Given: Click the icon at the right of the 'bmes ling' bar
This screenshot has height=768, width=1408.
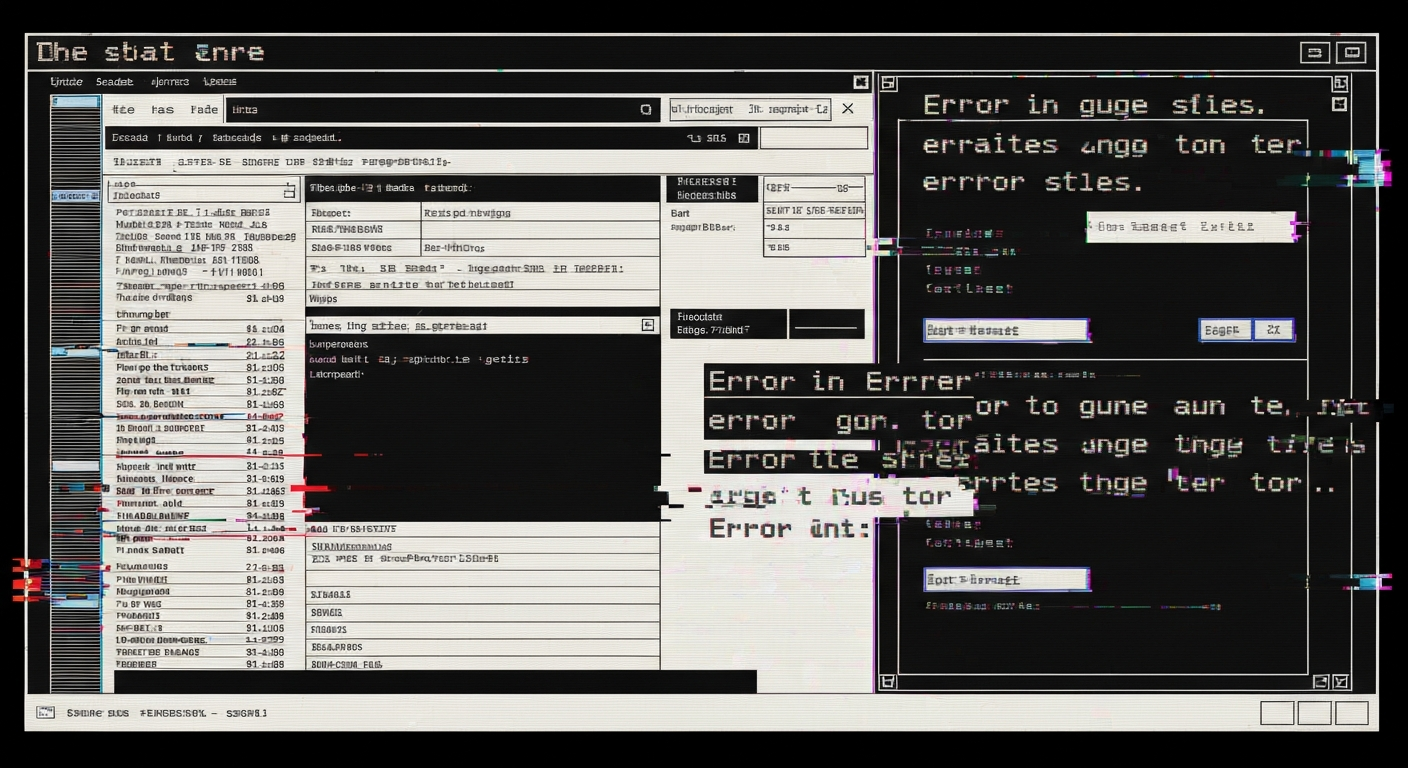Looking at the screenshot, I should coord(648,325).
